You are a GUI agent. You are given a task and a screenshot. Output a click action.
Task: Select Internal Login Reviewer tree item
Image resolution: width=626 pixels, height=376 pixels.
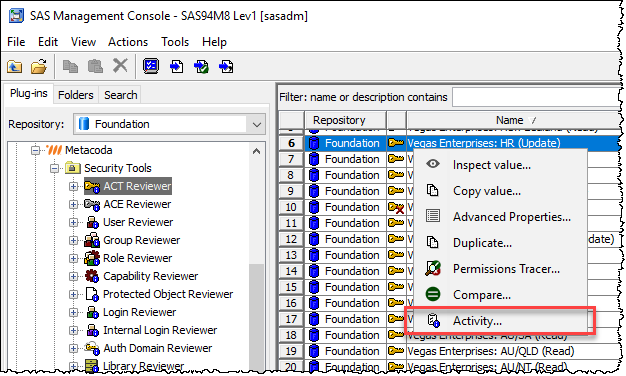pyautogui.click(x=160, y=330)
